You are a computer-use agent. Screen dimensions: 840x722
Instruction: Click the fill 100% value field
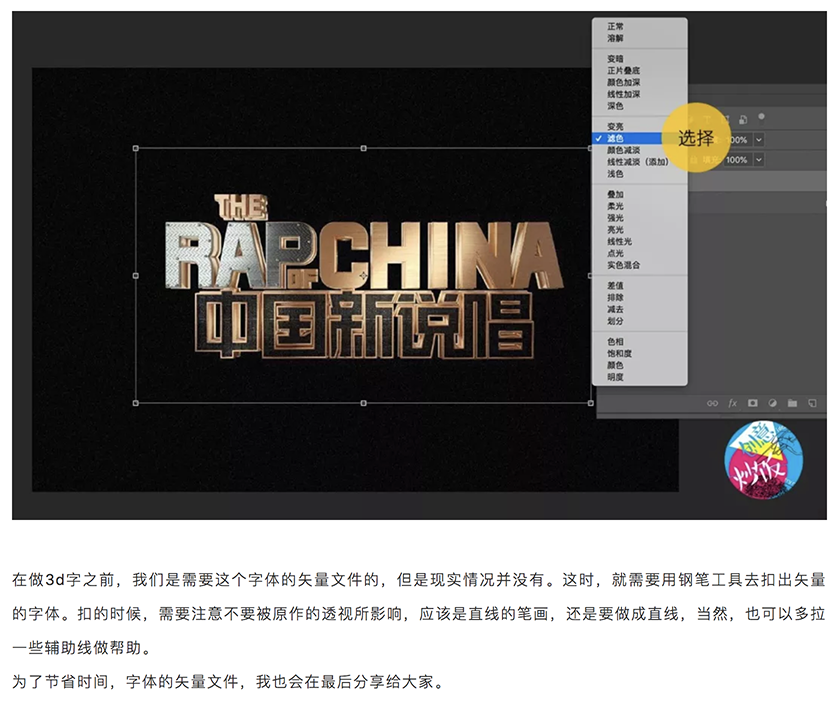[739, 160]
